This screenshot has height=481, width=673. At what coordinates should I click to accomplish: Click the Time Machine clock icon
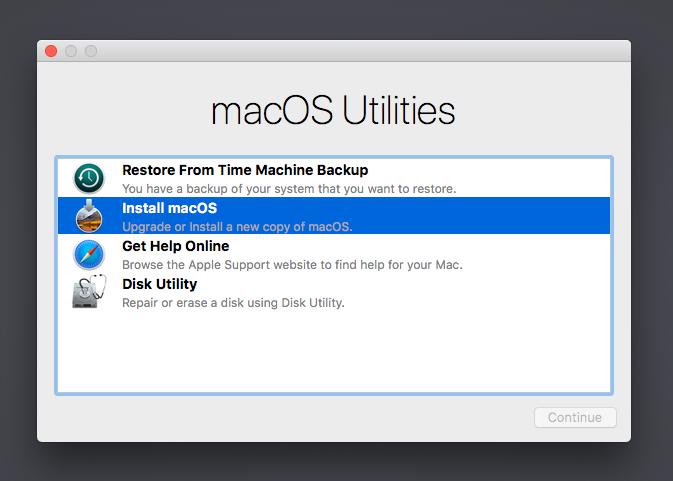(x=89, y=178)
